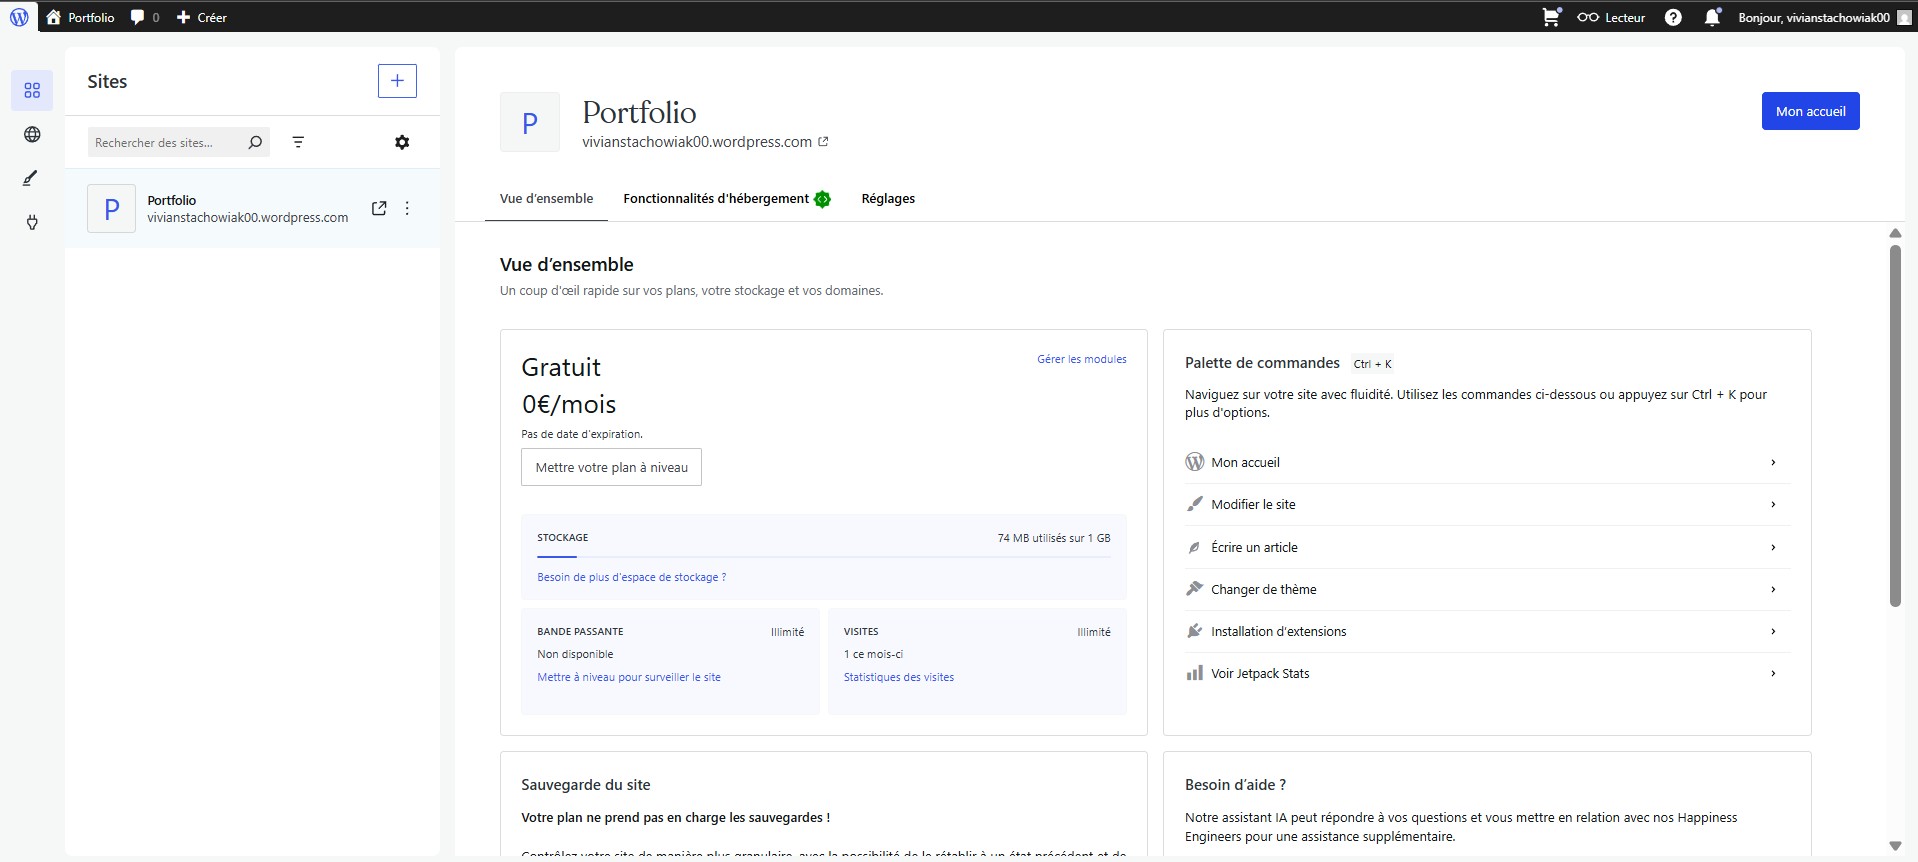Screen dimensions: 1918x862
Task: Click the Ctrl + K shortcut badge
Action: point(1372,364)
